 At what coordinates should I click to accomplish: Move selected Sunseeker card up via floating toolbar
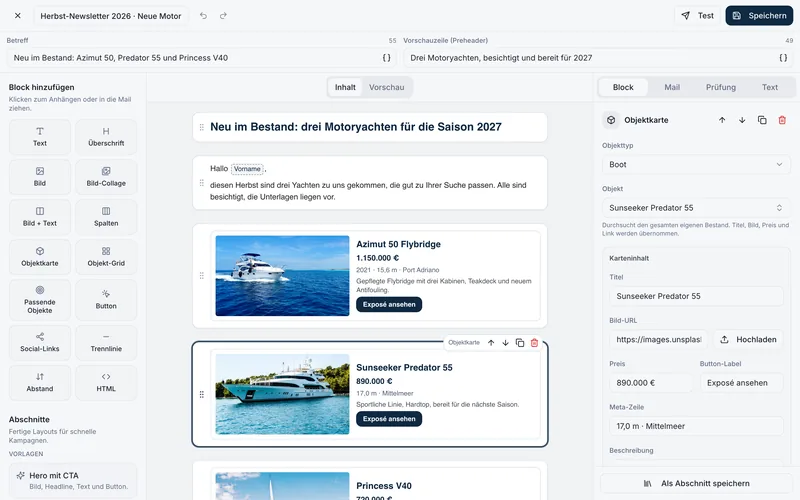click(x=491, y=343)
